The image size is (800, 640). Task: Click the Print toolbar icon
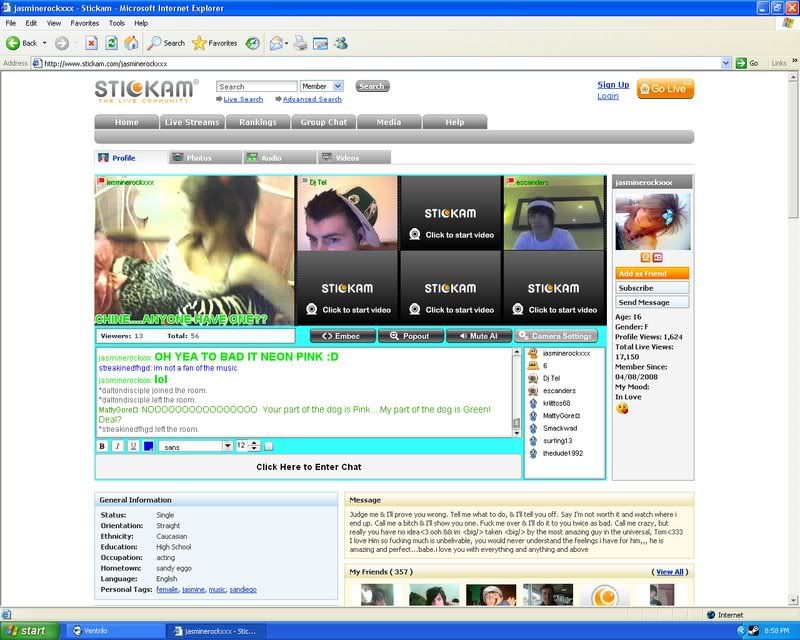pos(301,43)
